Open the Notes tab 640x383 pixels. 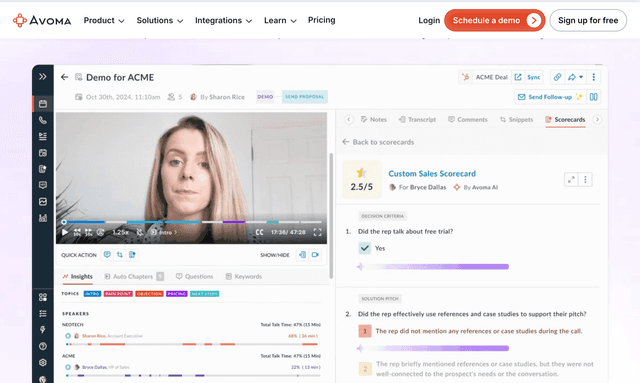coord(373,119)
